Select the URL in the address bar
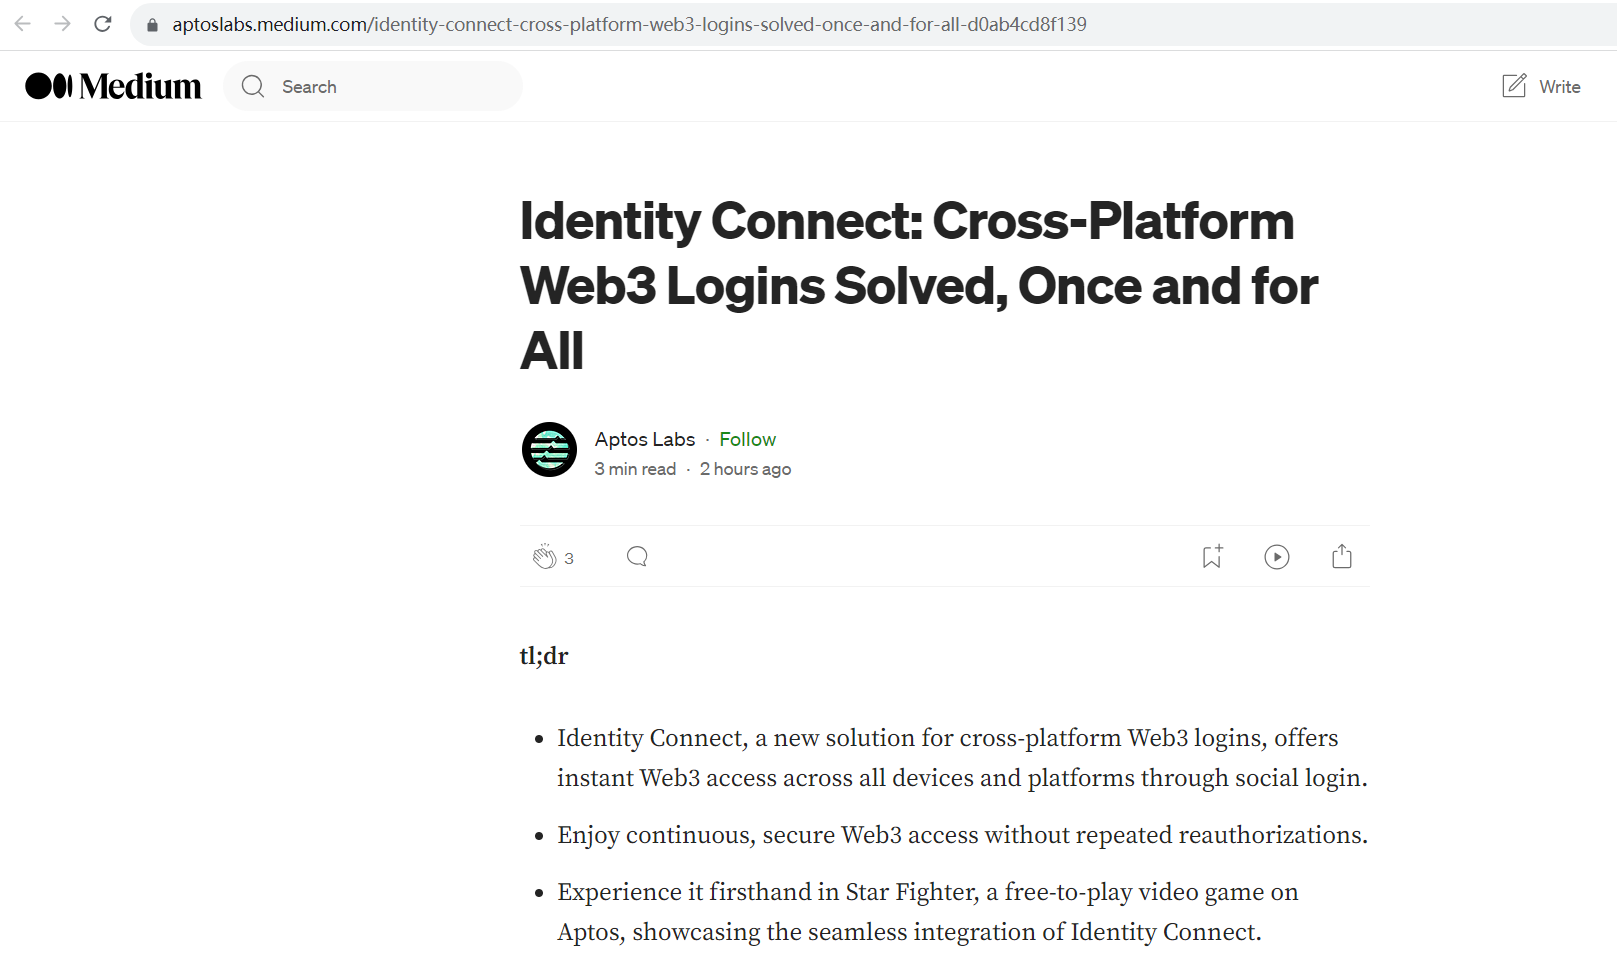This screenshot has width=1617, height=966. [629, 24]
